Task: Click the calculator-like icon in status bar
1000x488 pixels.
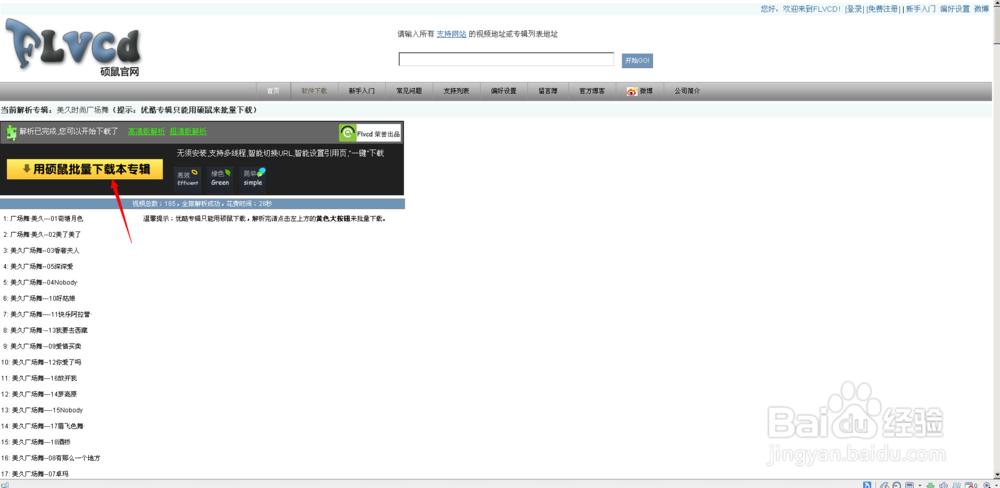Action: click(x=909, y=485)
